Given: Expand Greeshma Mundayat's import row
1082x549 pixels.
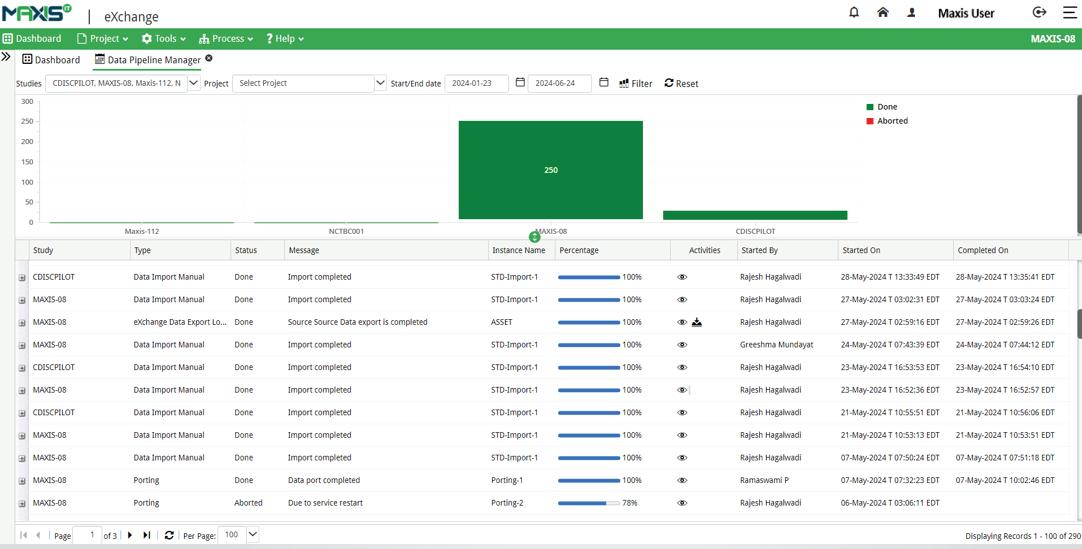Looking at the screenshot, I should 22,346.
